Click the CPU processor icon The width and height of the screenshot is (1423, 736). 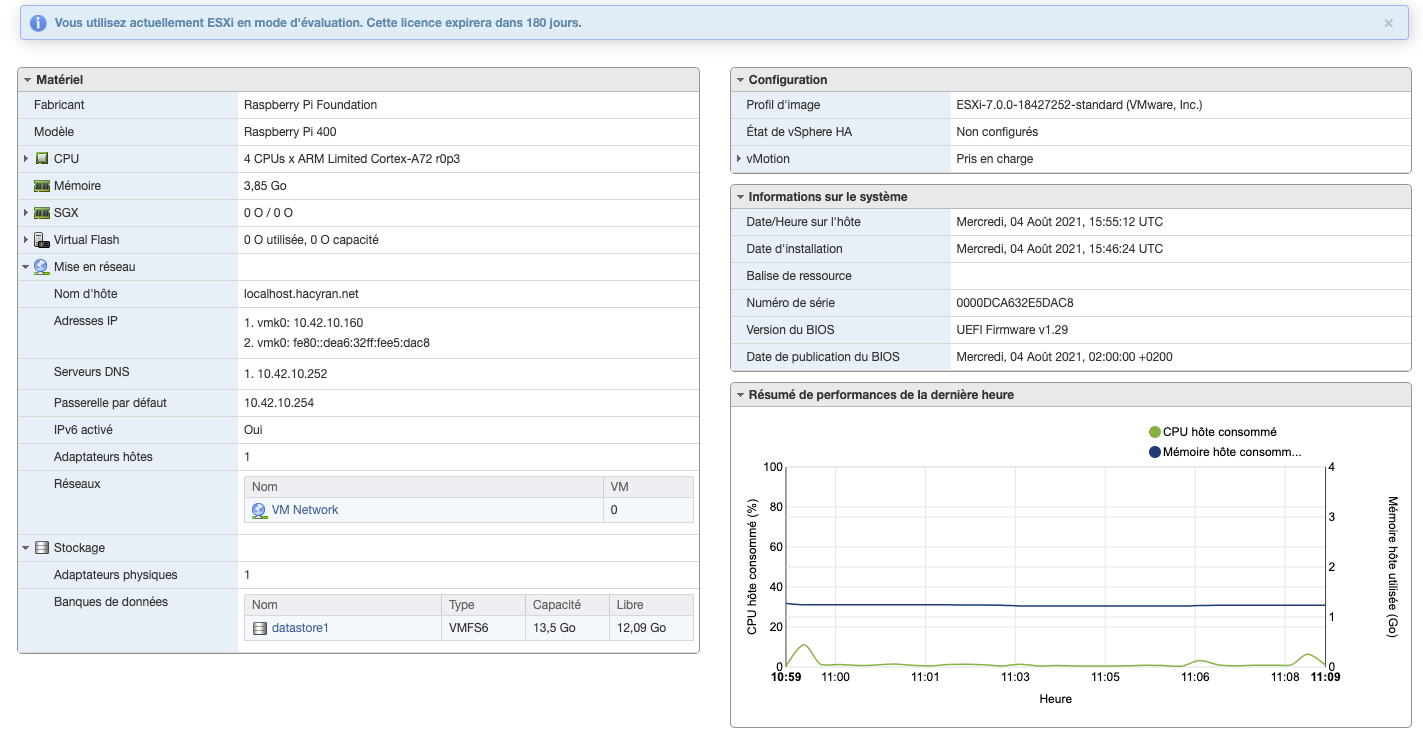[42, 158]
